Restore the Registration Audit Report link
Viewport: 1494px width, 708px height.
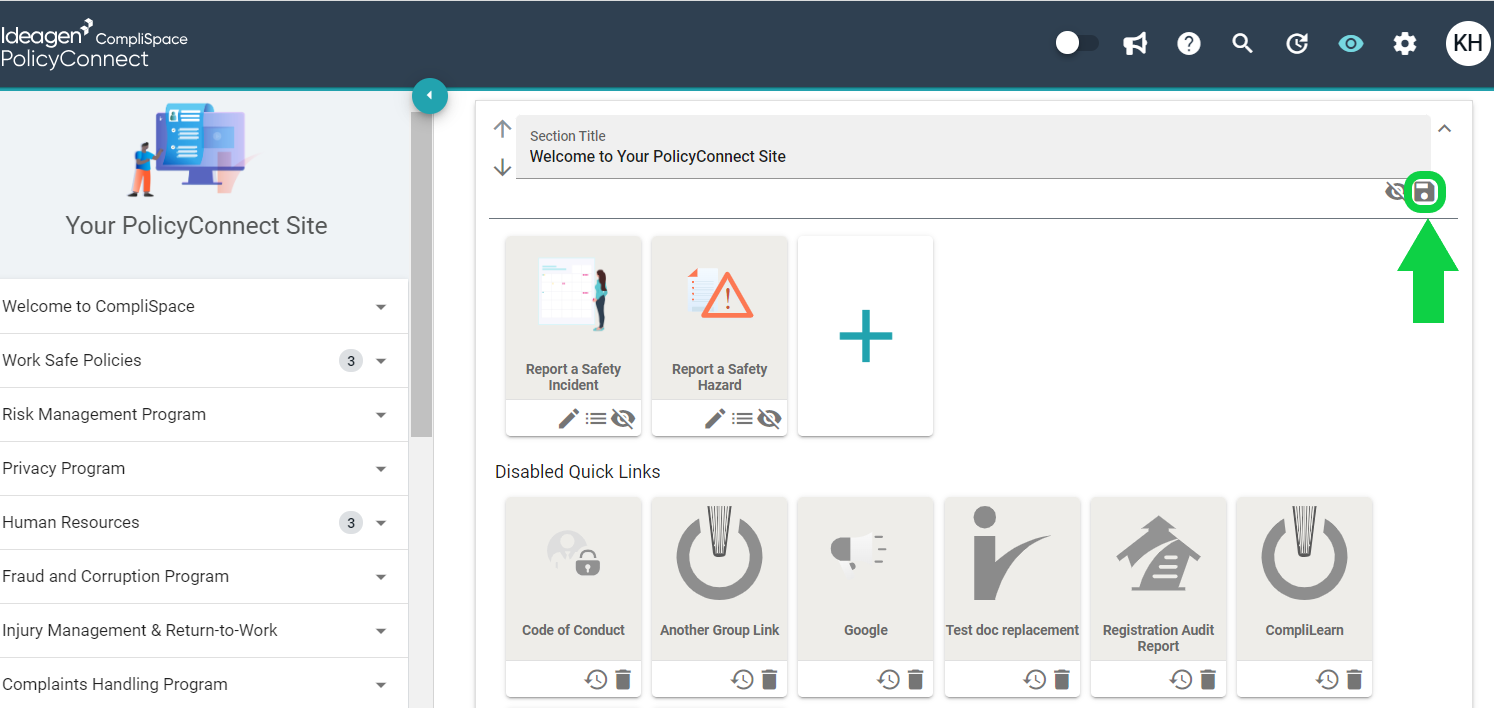pyautogui.click(x=1181, y=679)
